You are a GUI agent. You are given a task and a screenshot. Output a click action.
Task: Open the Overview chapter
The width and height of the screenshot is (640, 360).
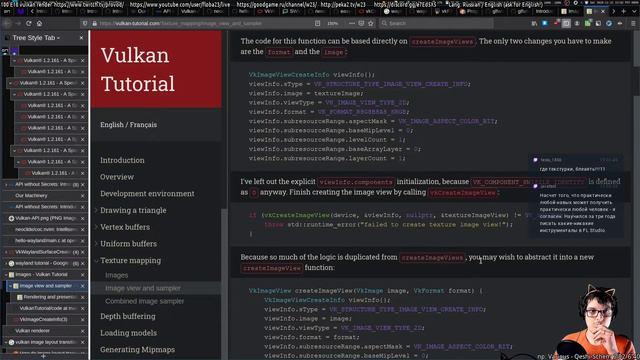(117, 177)
